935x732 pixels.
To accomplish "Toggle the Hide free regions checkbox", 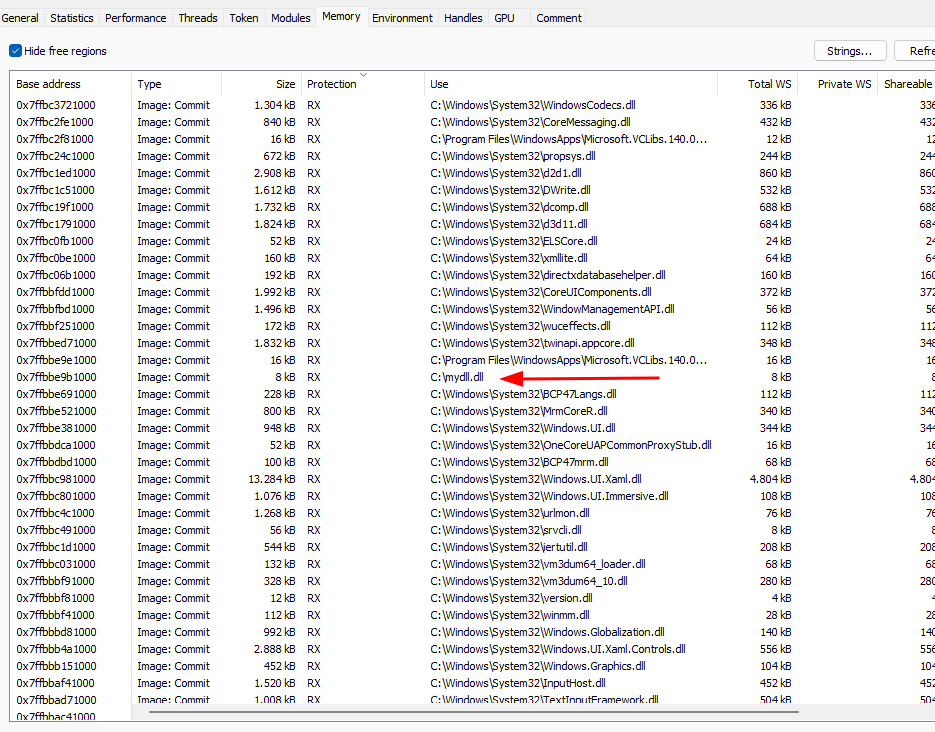I will pos(16,51).
